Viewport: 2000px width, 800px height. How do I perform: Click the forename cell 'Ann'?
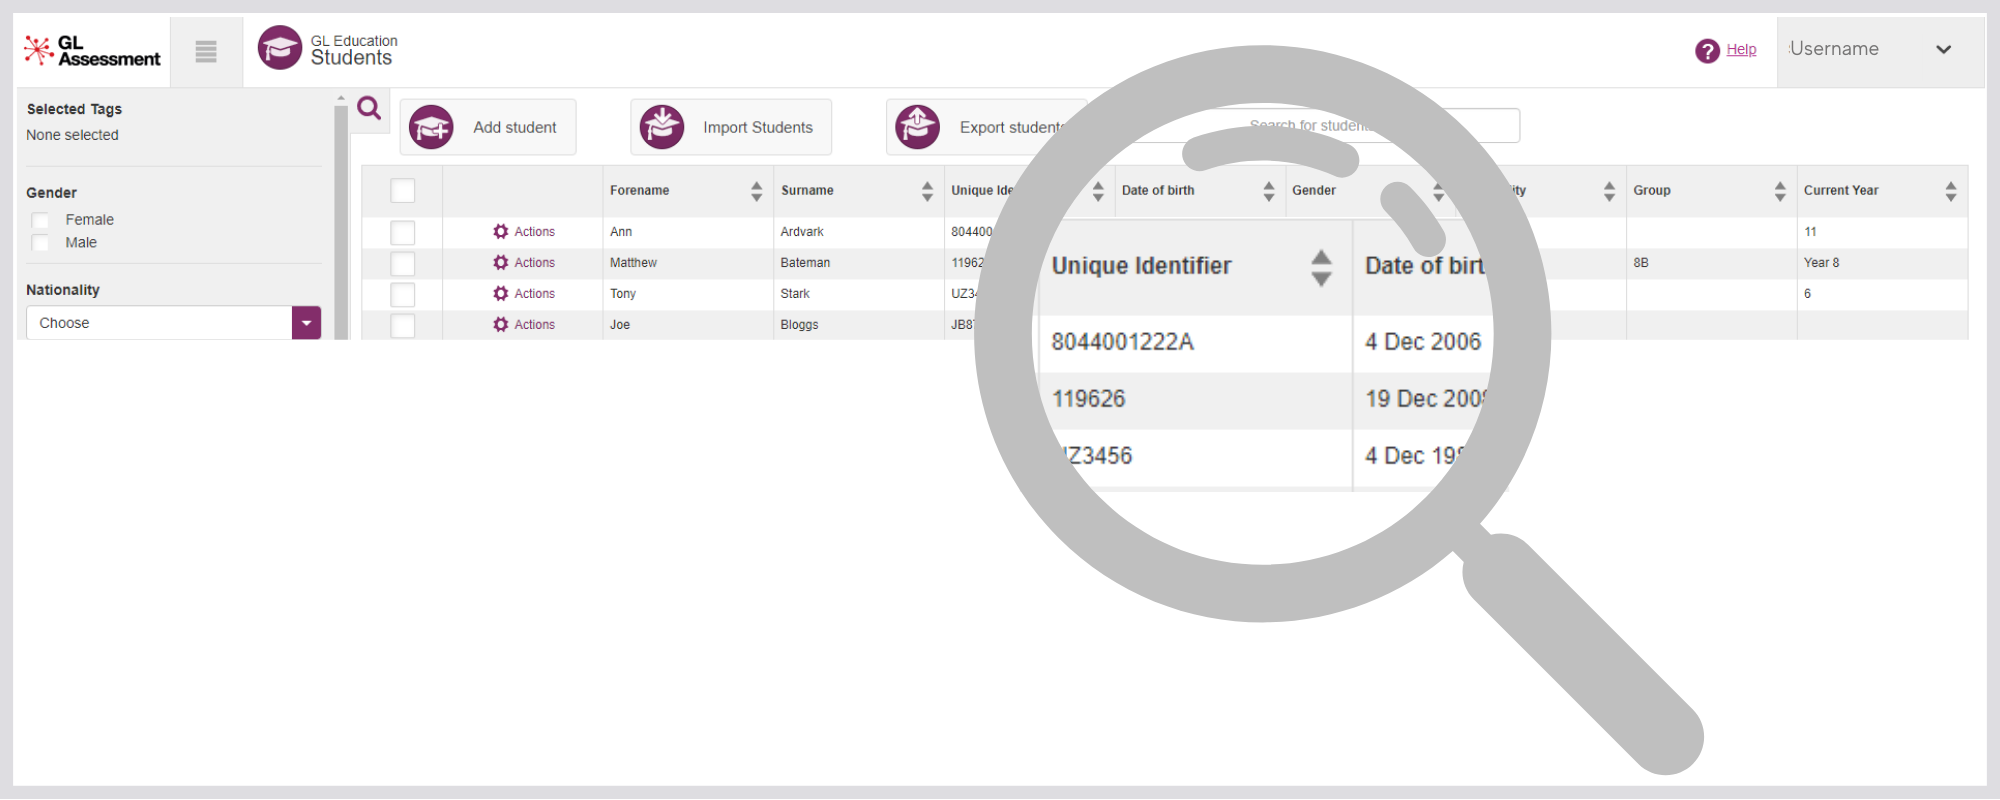point(621,232)
